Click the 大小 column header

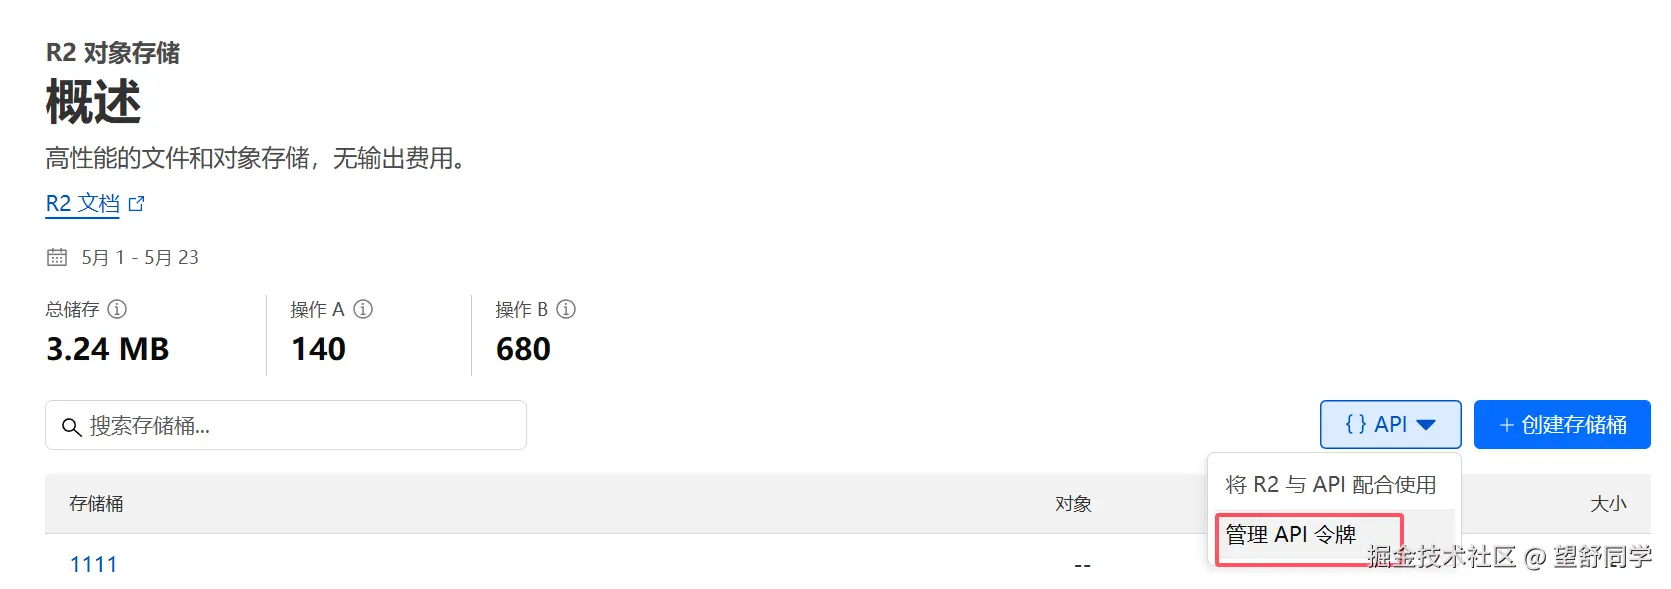tap(1609, 504)
